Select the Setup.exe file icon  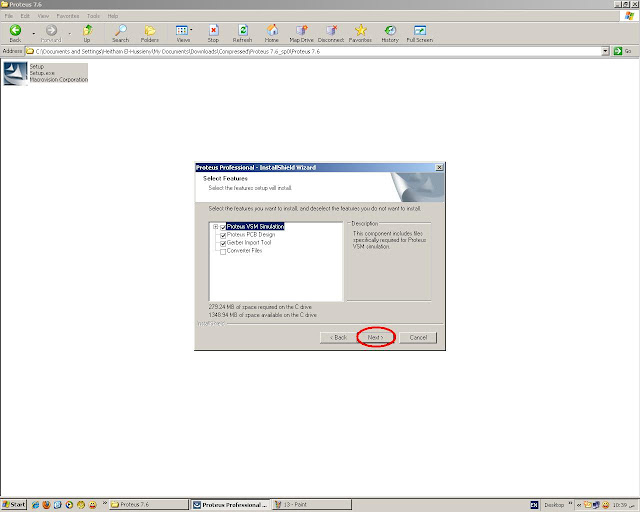[15, 73]
